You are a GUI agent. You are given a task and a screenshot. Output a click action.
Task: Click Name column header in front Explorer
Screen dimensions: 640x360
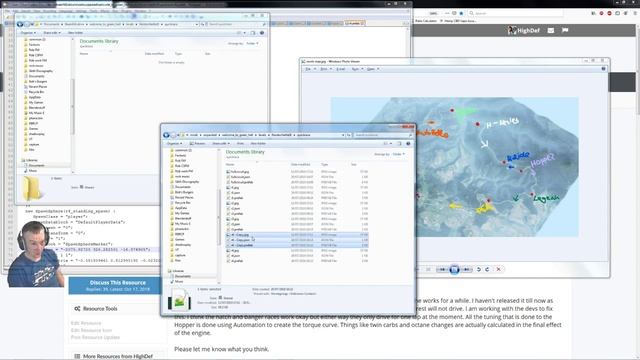(230, 164)
